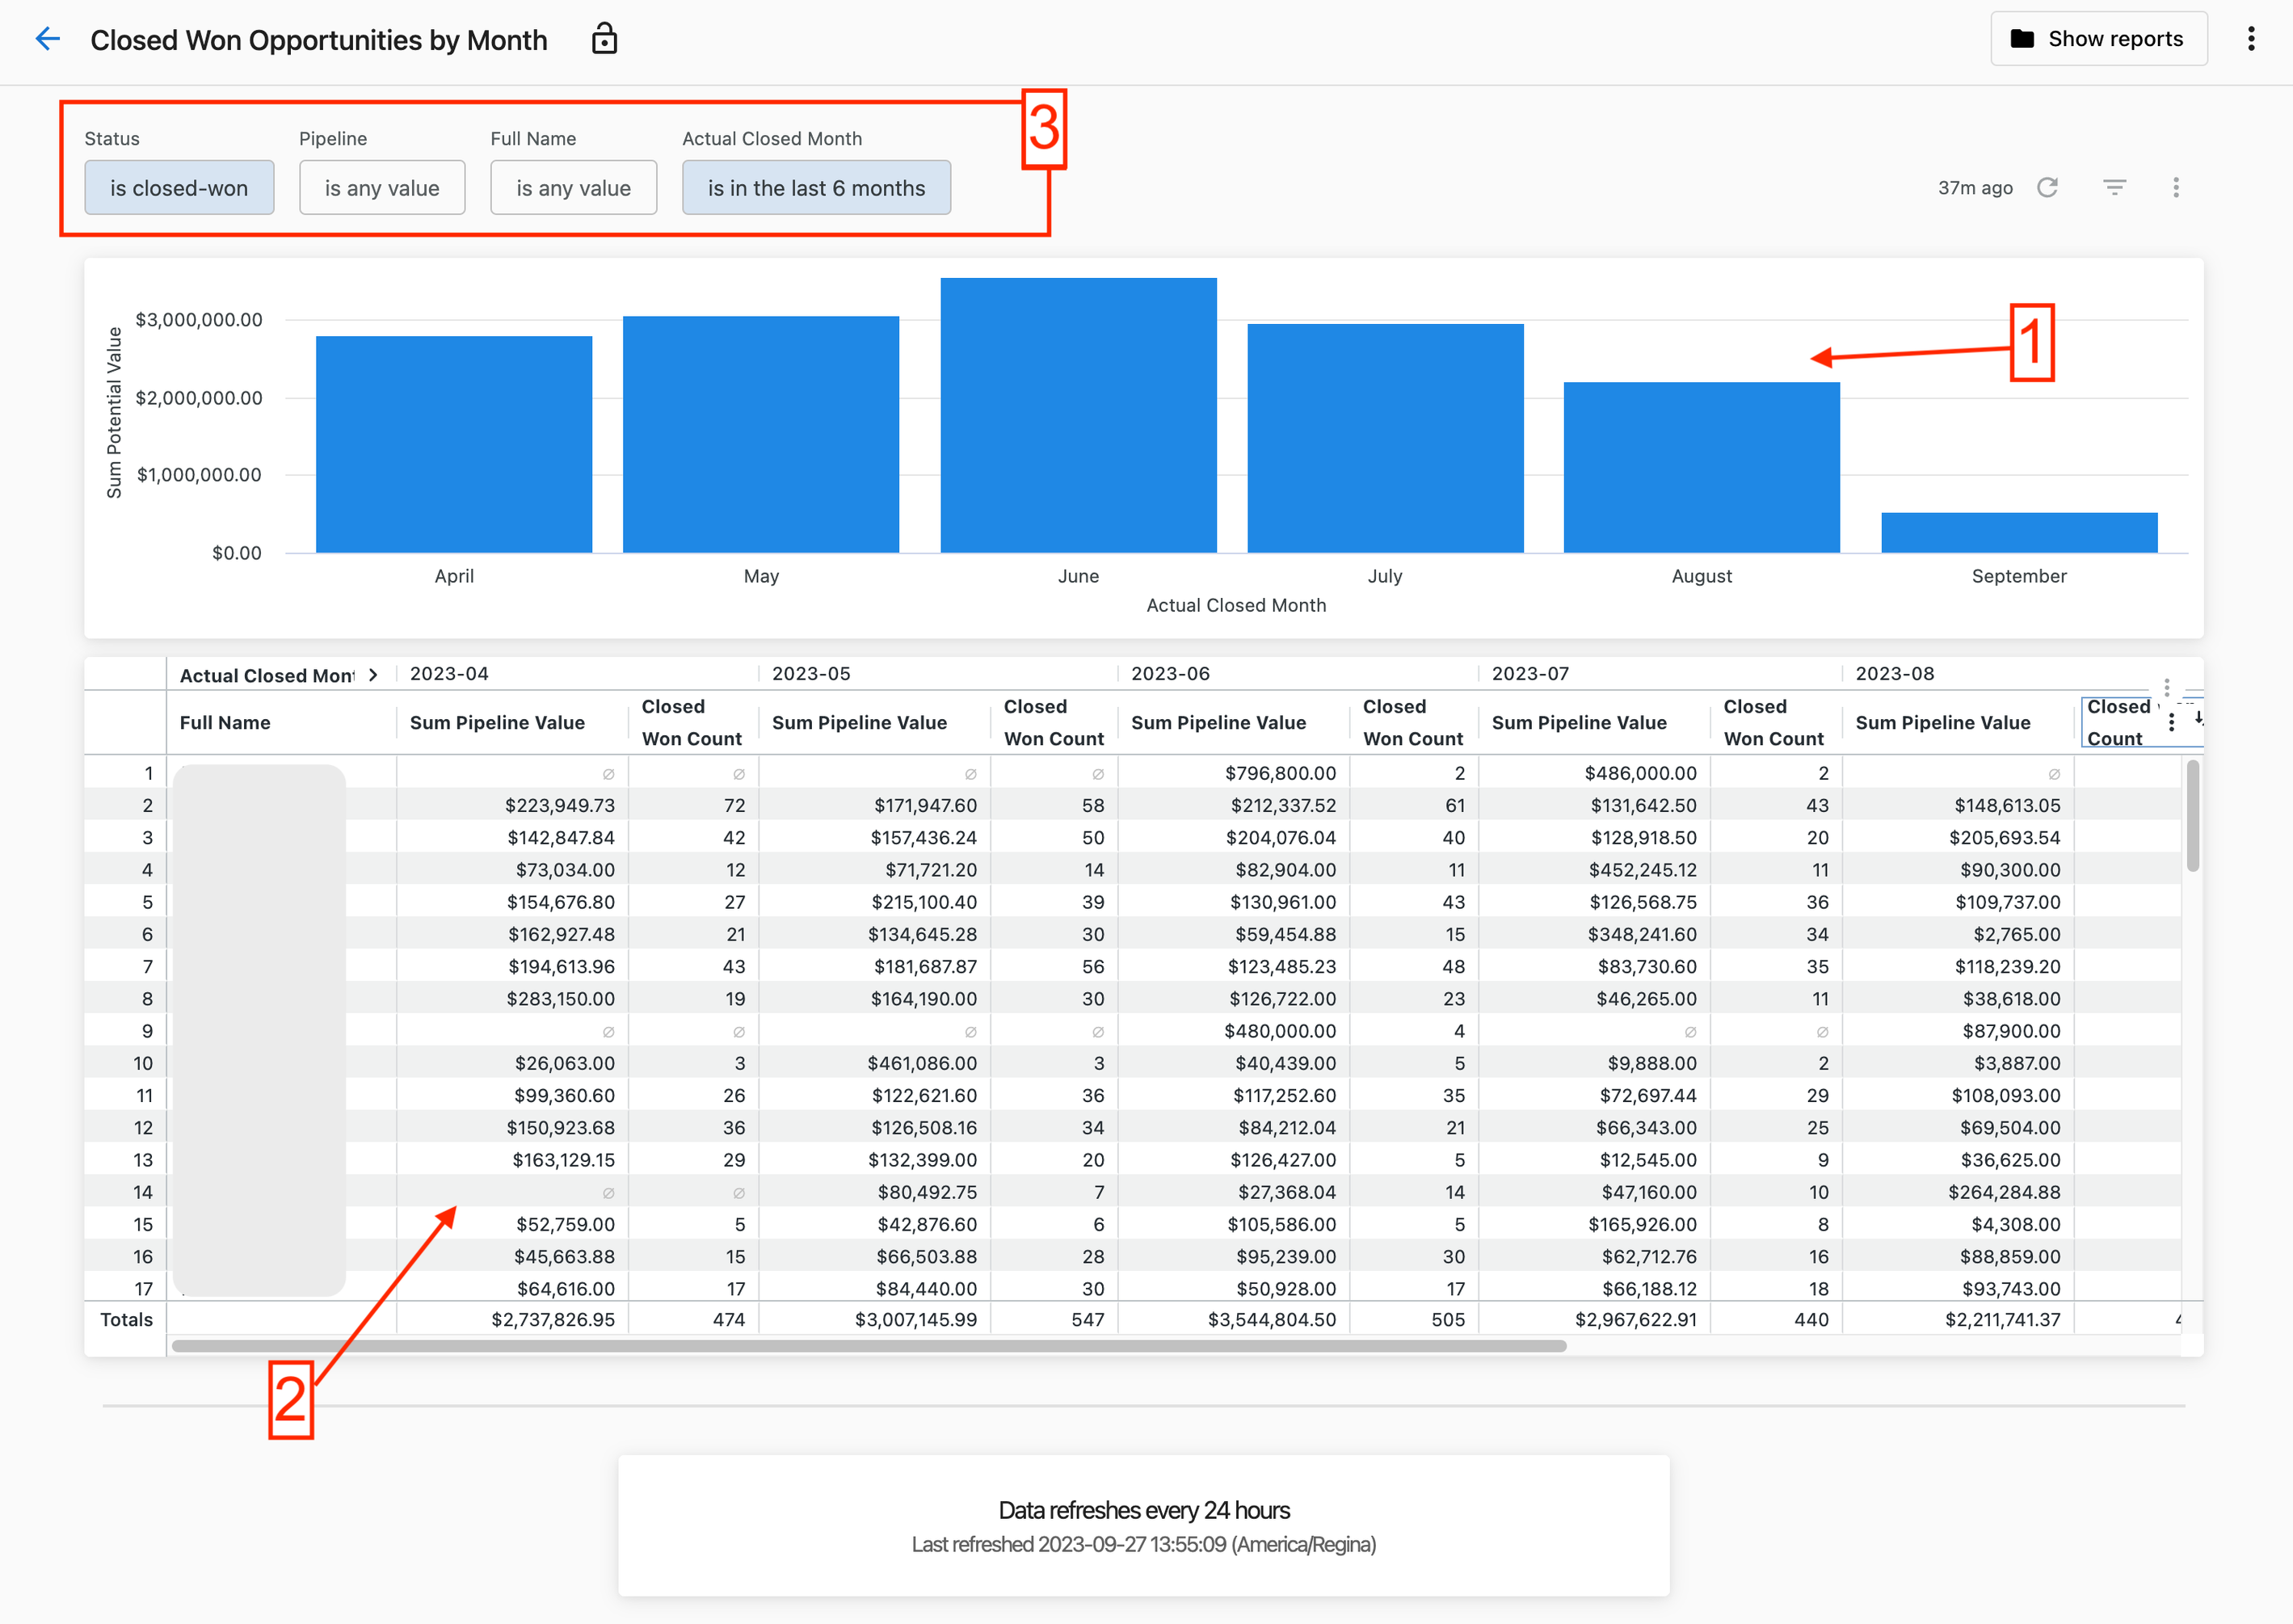Image resolution: width=2293 pixels, height=1624 pixels.
Task: Click cell $264,284.88
Action: click(x=2004, y=1192)
